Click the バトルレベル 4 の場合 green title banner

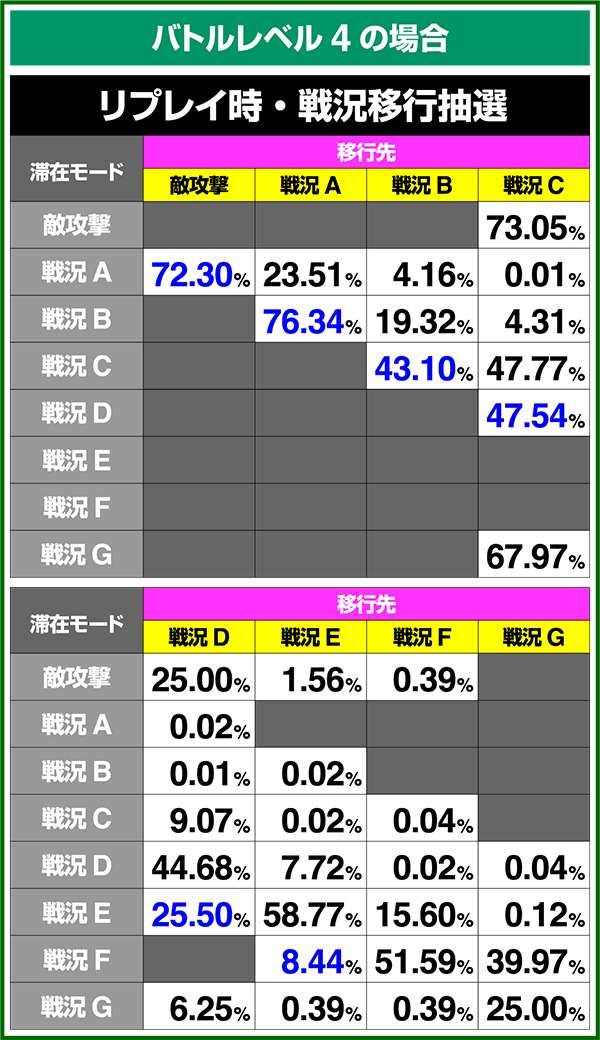pyautogui.click(x=300, y=38)
